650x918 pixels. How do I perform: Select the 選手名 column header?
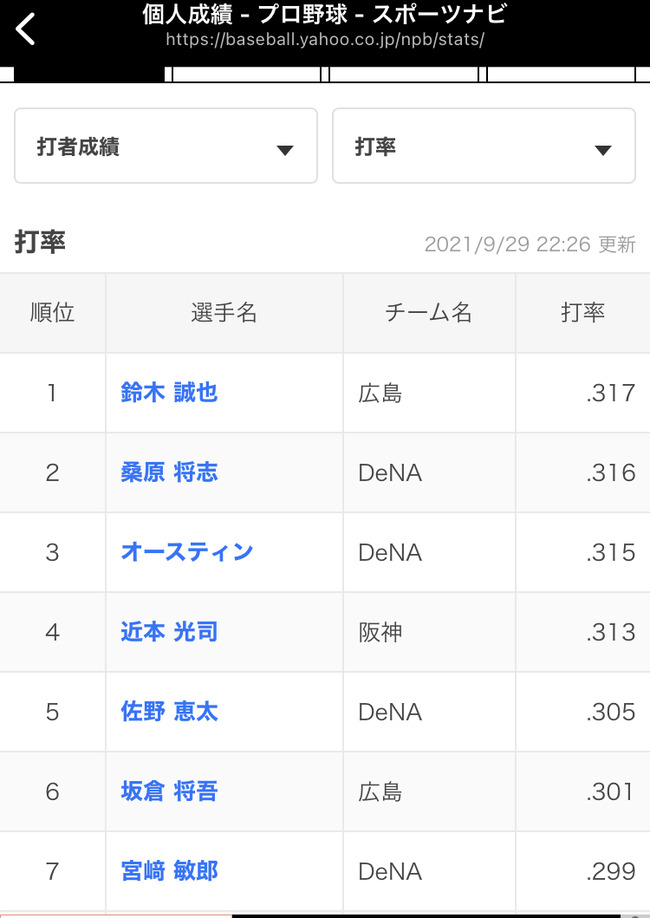pos(224,313)
